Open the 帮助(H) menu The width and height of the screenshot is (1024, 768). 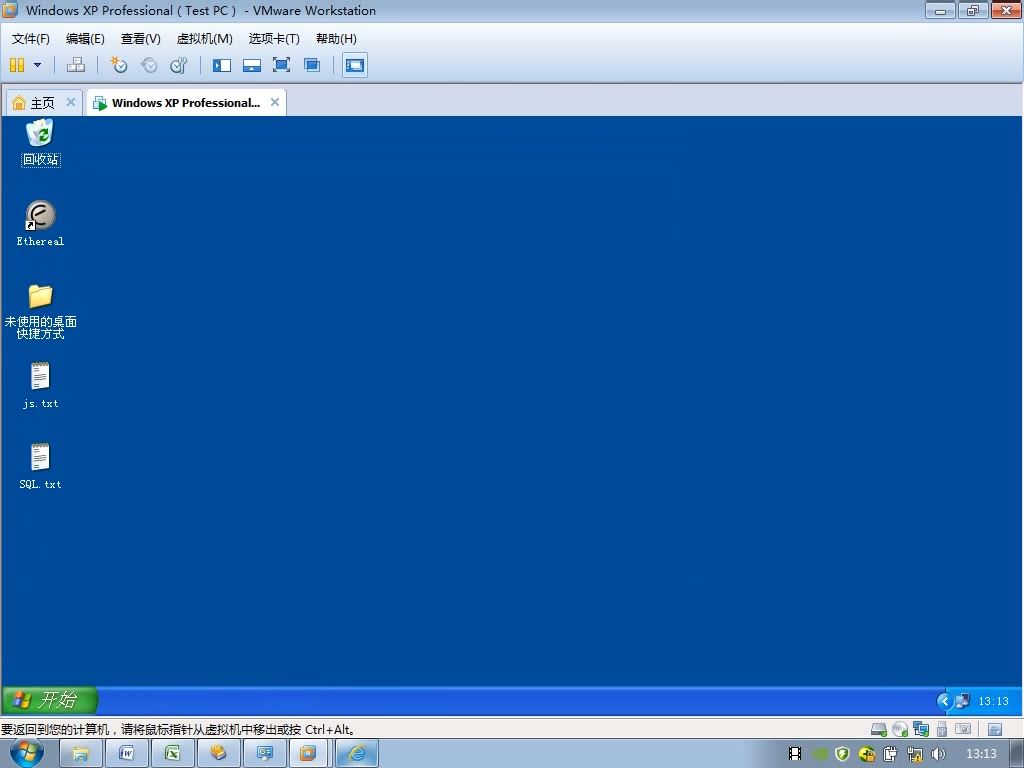(x=336, y=39)
